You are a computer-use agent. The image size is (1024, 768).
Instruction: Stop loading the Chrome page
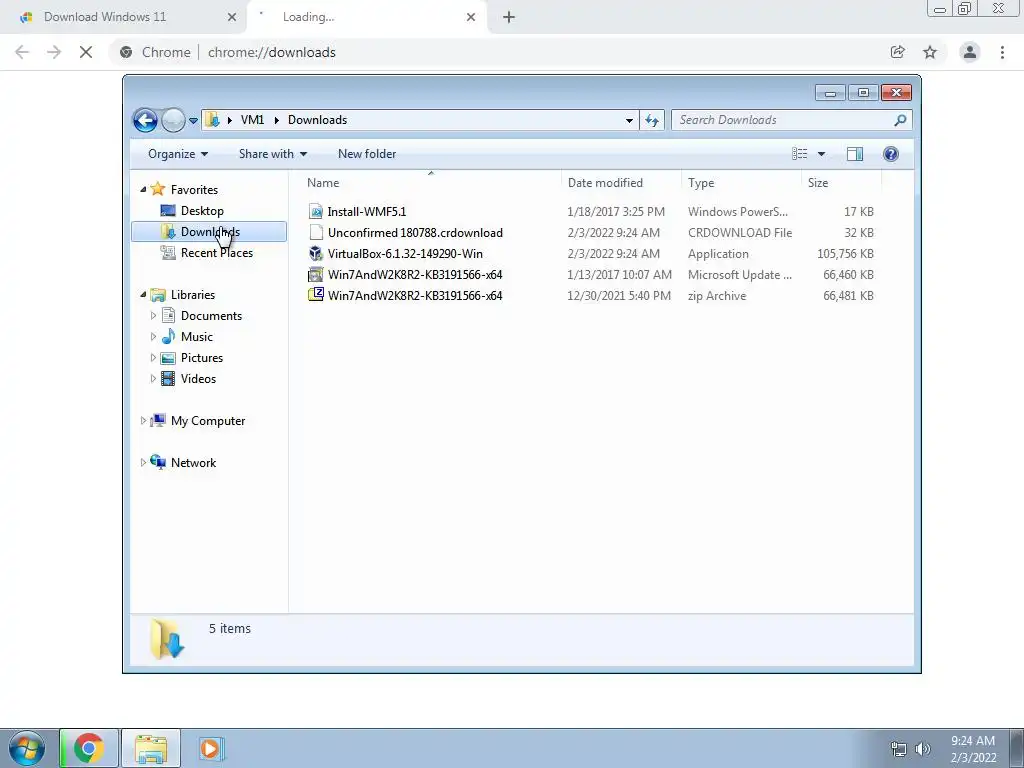click(86, 52)
